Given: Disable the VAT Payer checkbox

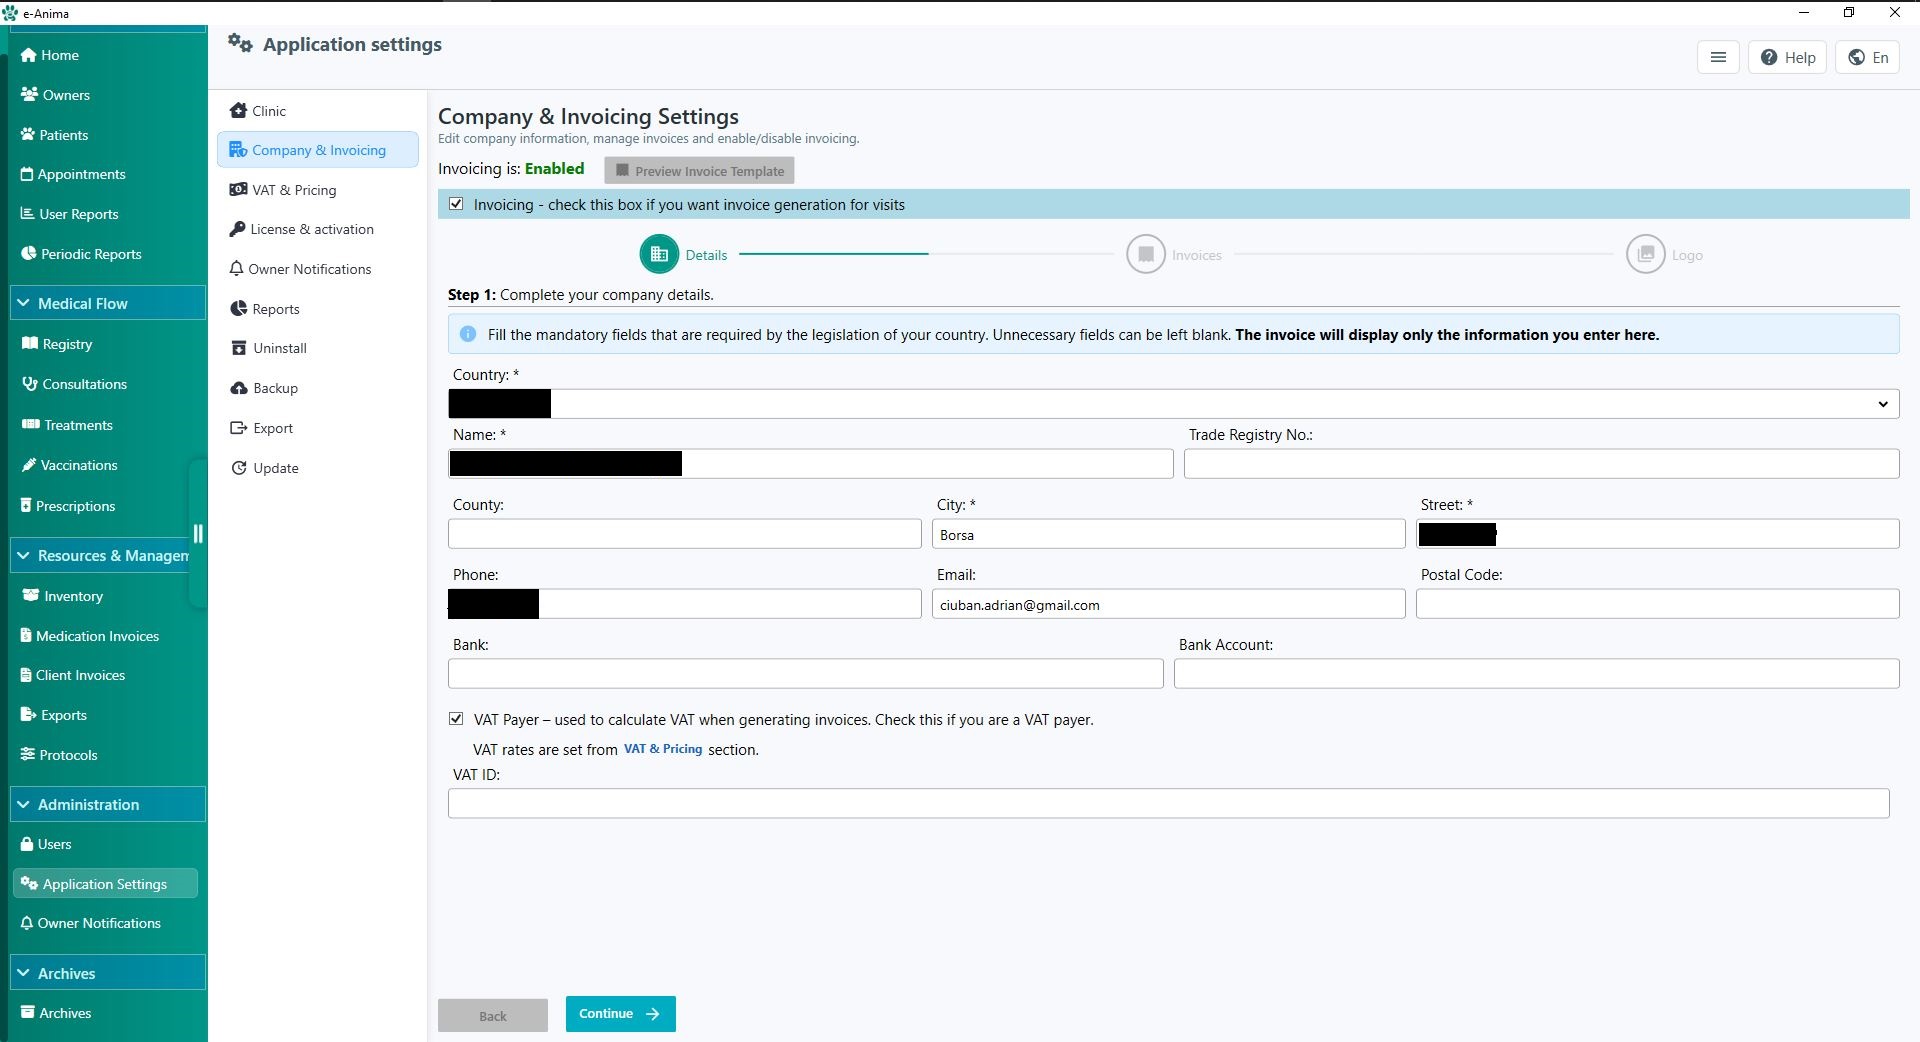Looking at the screenshot, I should point(456,719).
